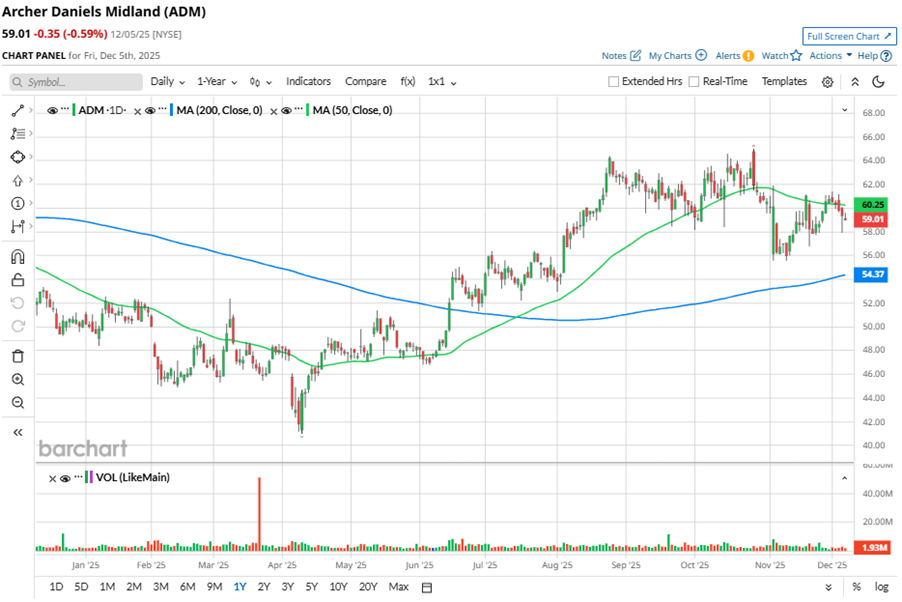This screenshot has width=902, height=602.
Task: Open the Full Screen Chart
Action: (x=849, y=36)
